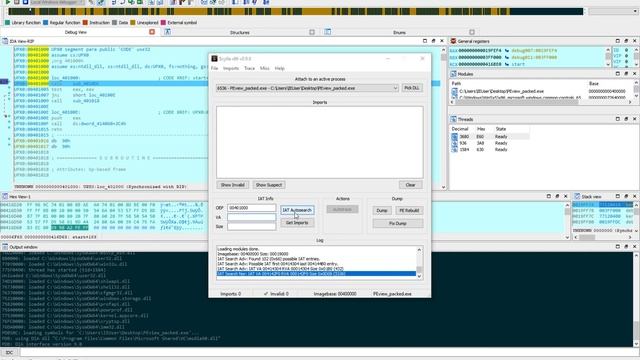Click the Terminate process stop icon in toolbar

[x=25, y=2]
